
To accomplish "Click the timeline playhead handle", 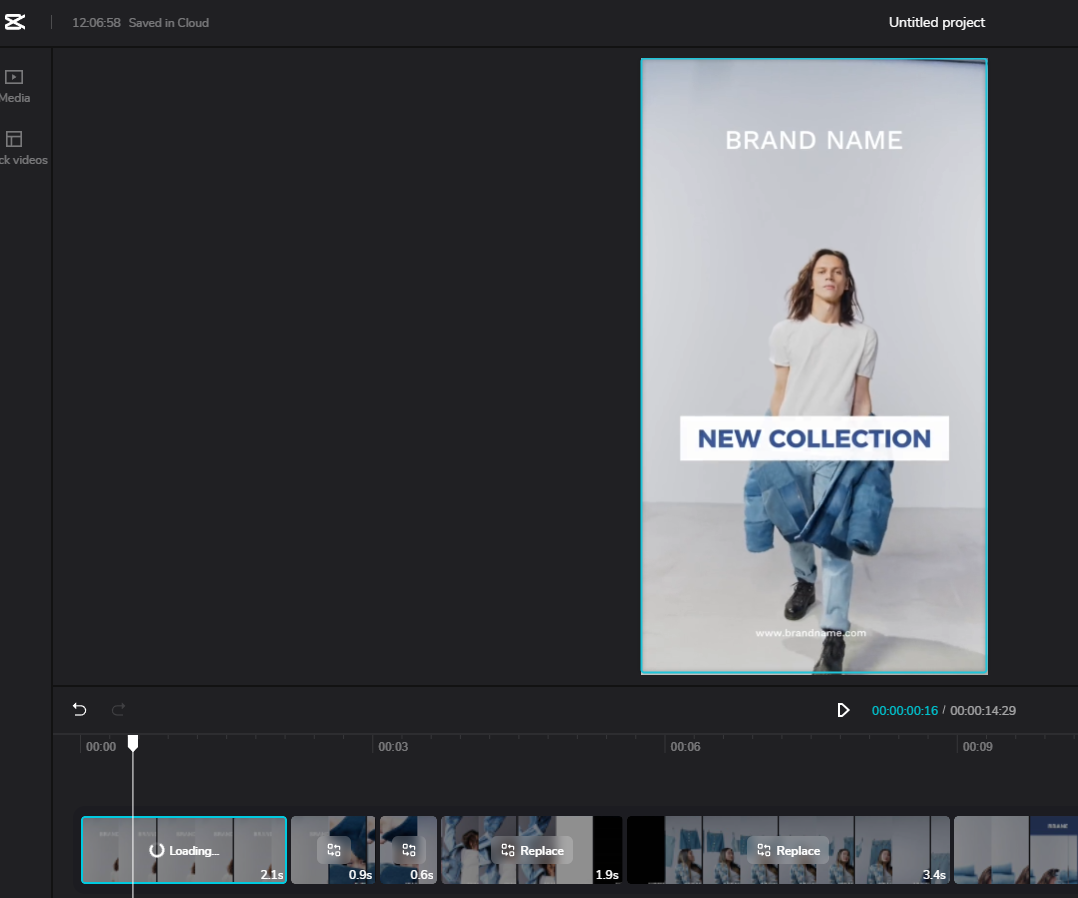I will [x=133, y=743].
